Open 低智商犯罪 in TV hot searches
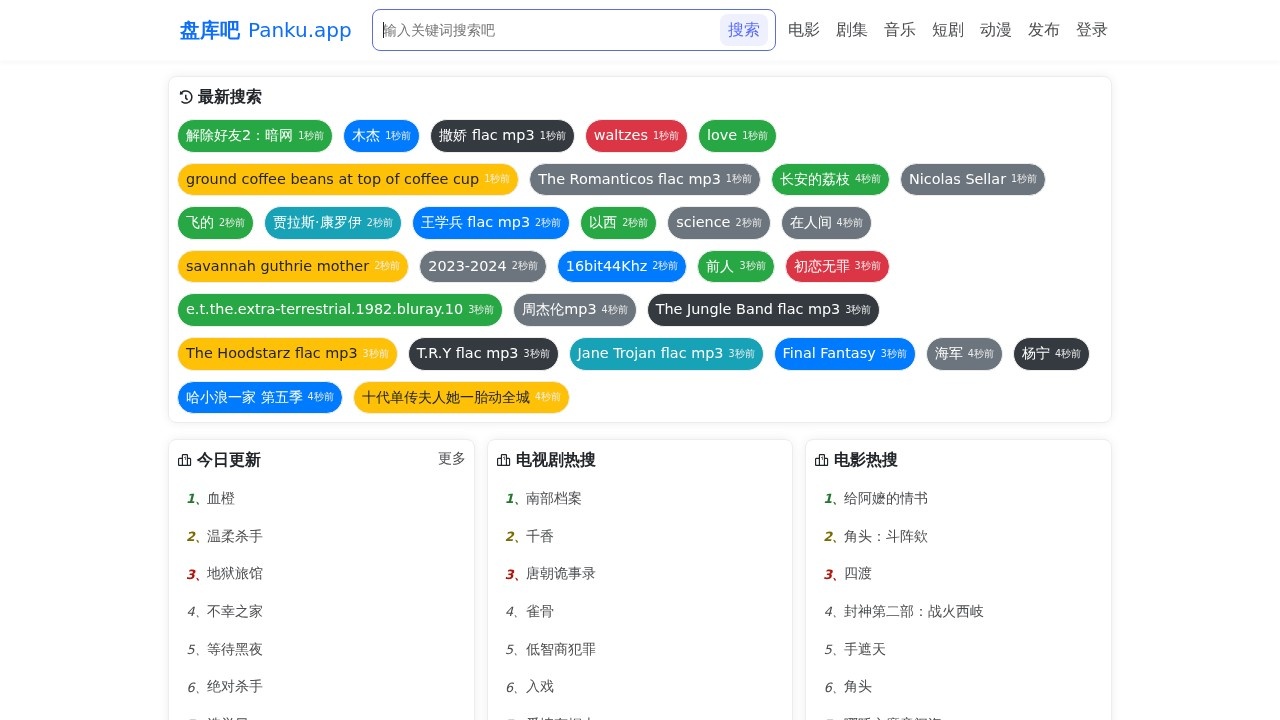Viewport: 1280px width, 720px height. coord(561,649)
